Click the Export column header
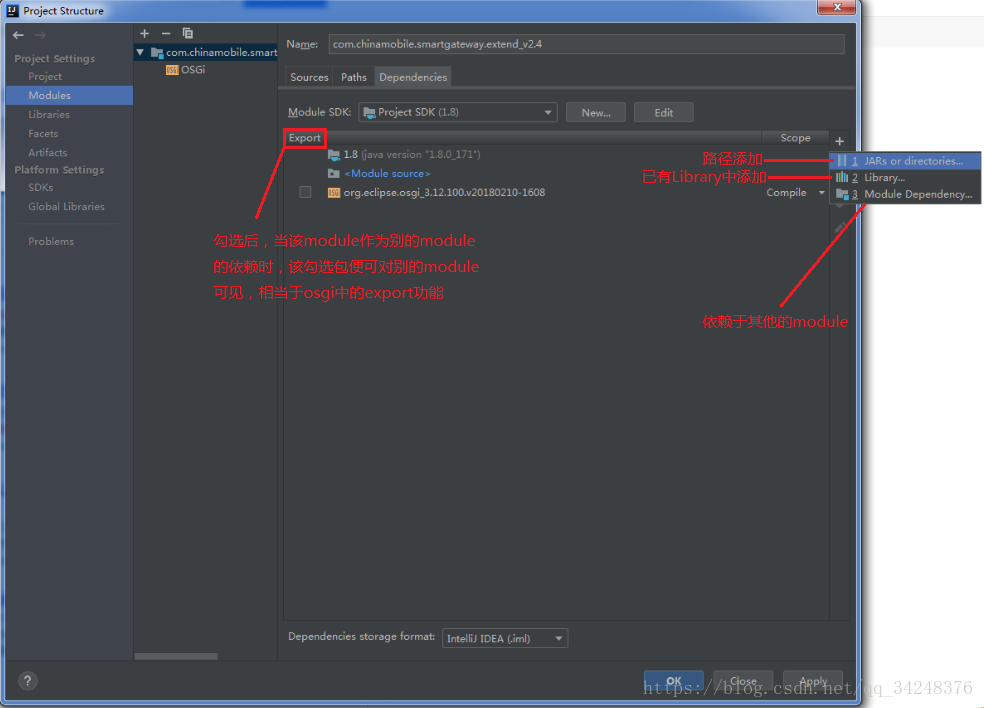This screenshot has width=984, height=708. tap(304, 138)
